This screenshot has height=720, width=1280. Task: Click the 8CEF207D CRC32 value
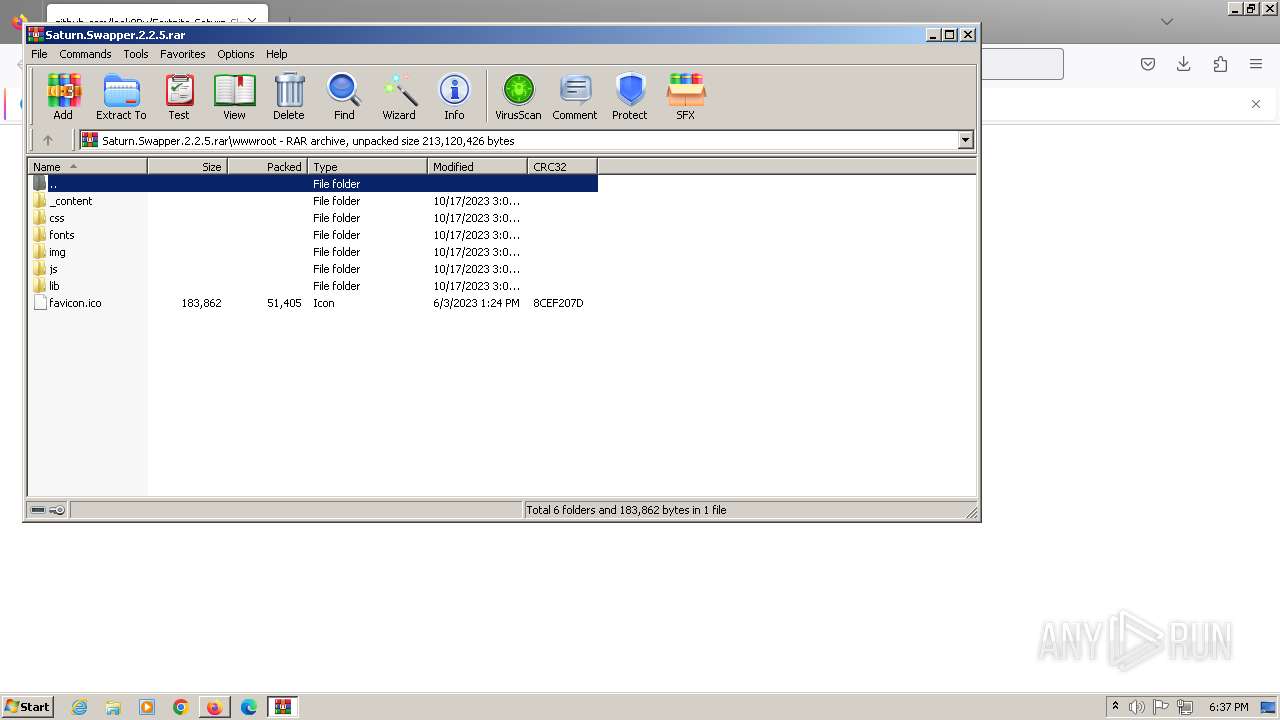558,303
